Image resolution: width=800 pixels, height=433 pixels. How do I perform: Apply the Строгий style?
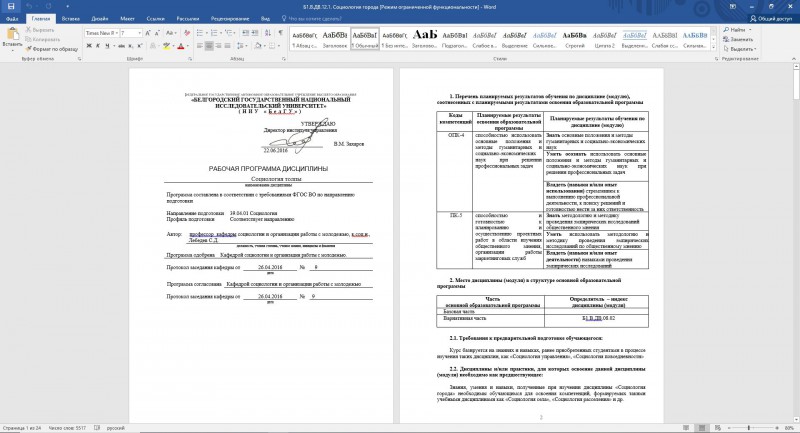pos(574,39)
